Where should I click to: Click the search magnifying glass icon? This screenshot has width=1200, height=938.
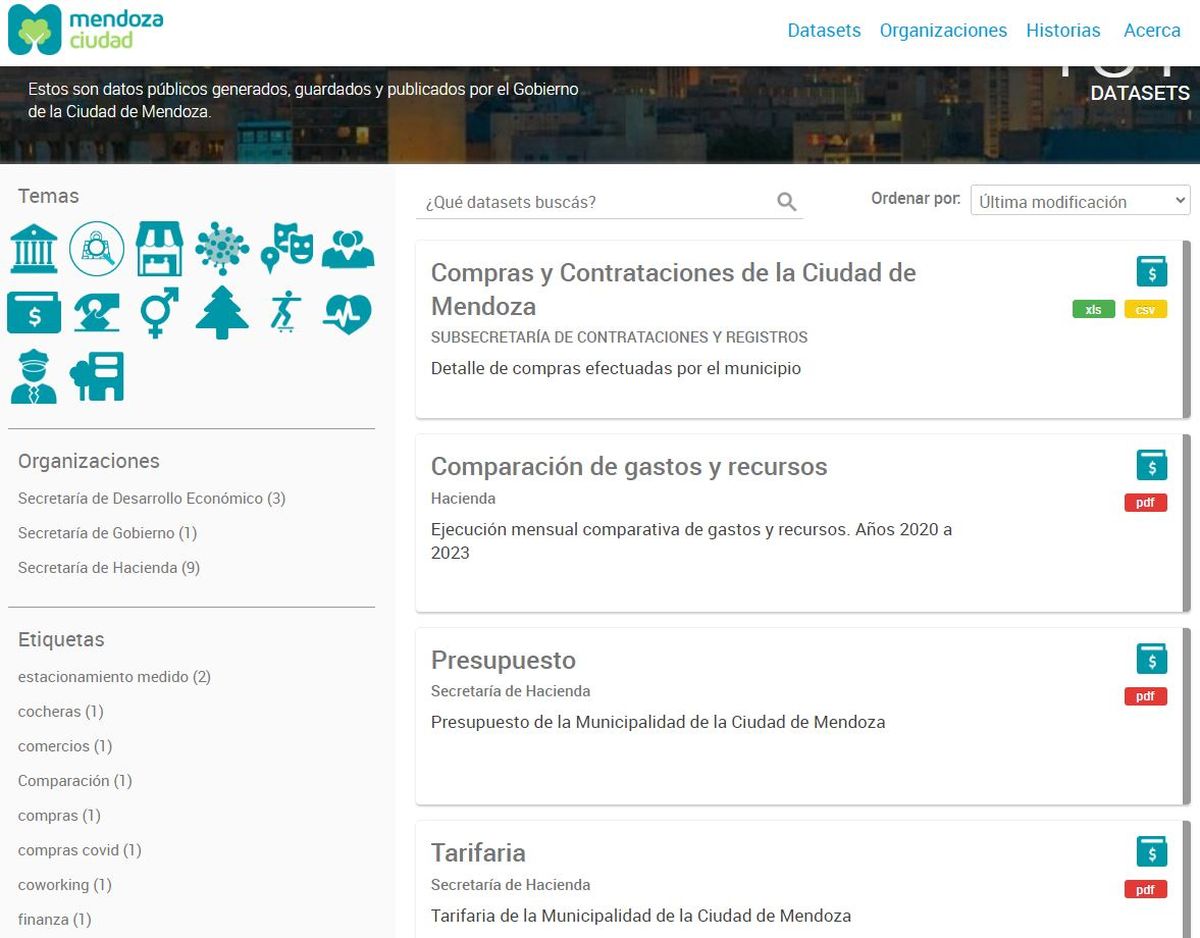(x=786, y=202)
